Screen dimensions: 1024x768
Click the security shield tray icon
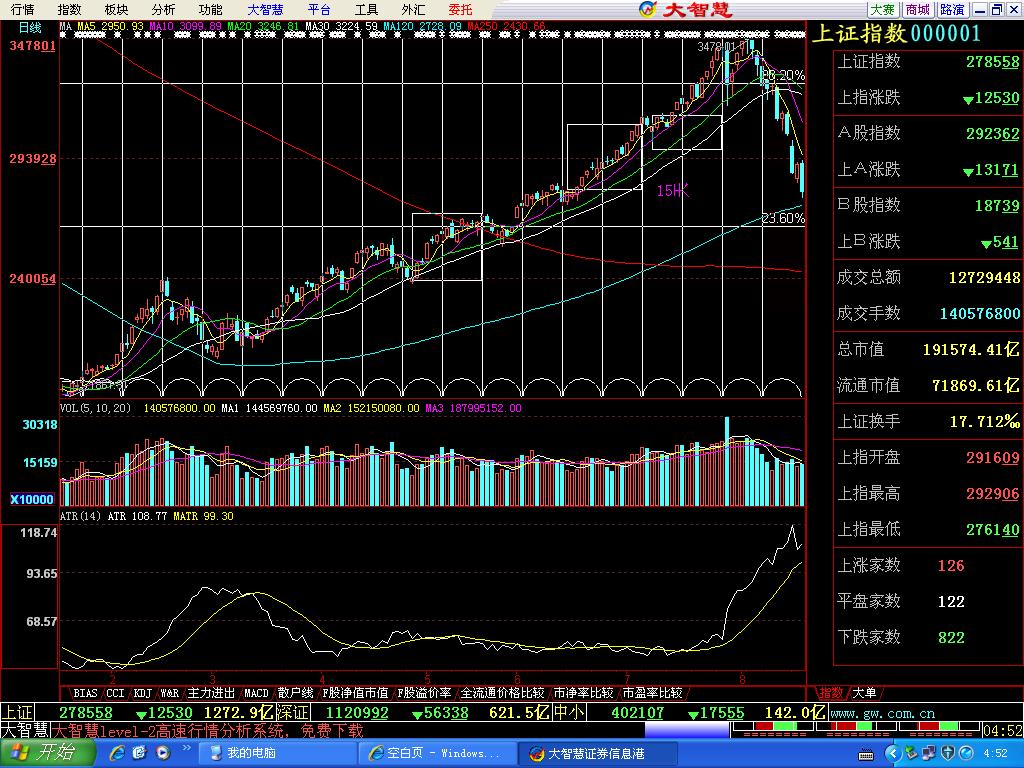[x=948, y=754]
